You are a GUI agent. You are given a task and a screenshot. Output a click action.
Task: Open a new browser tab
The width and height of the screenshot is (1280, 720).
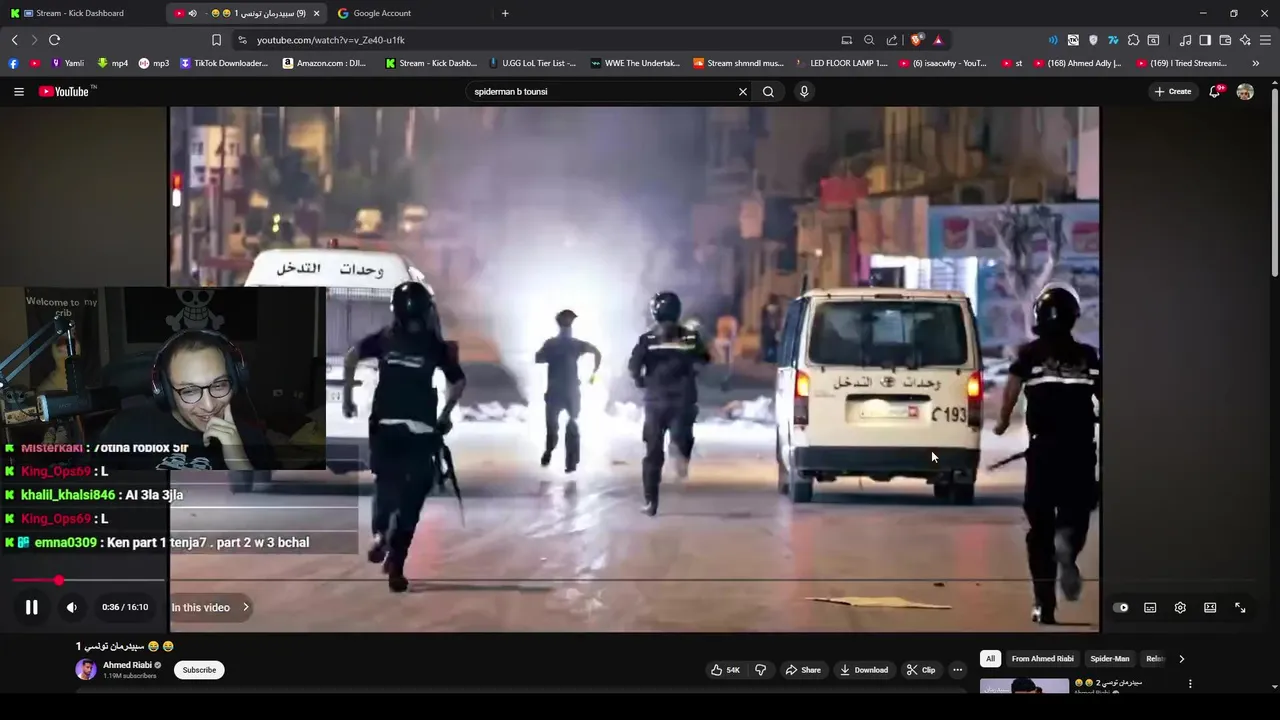(505, 13)
